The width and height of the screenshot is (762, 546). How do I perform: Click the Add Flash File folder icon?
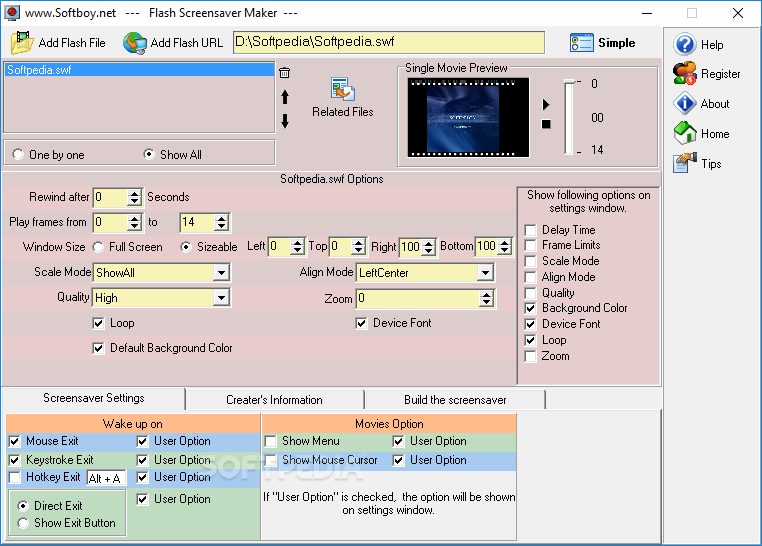[x=22, y=43]
